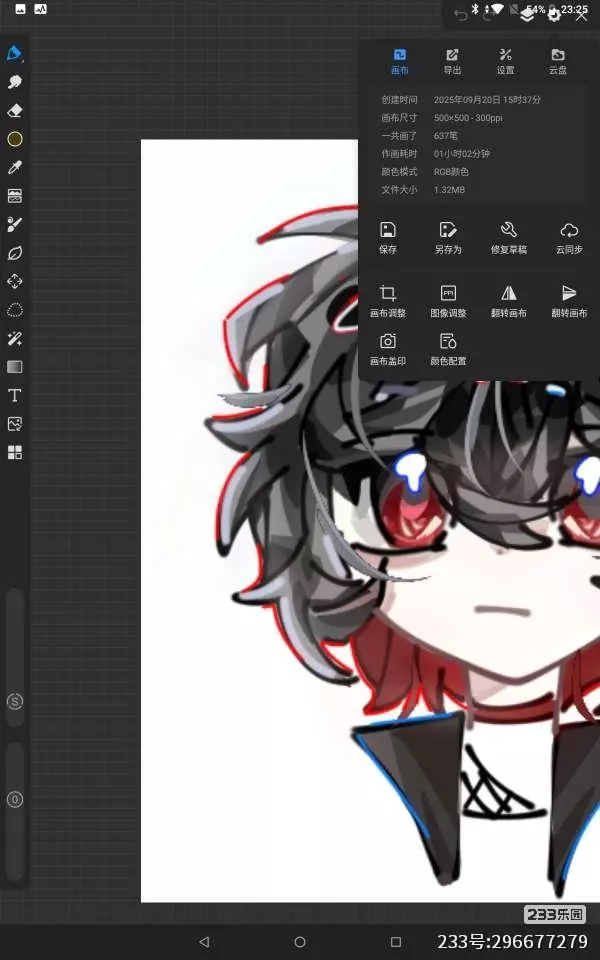Viewport: 600px width, 960px height.
Task: Click 云同步 cloud sync button
Action: coord(569,238)
